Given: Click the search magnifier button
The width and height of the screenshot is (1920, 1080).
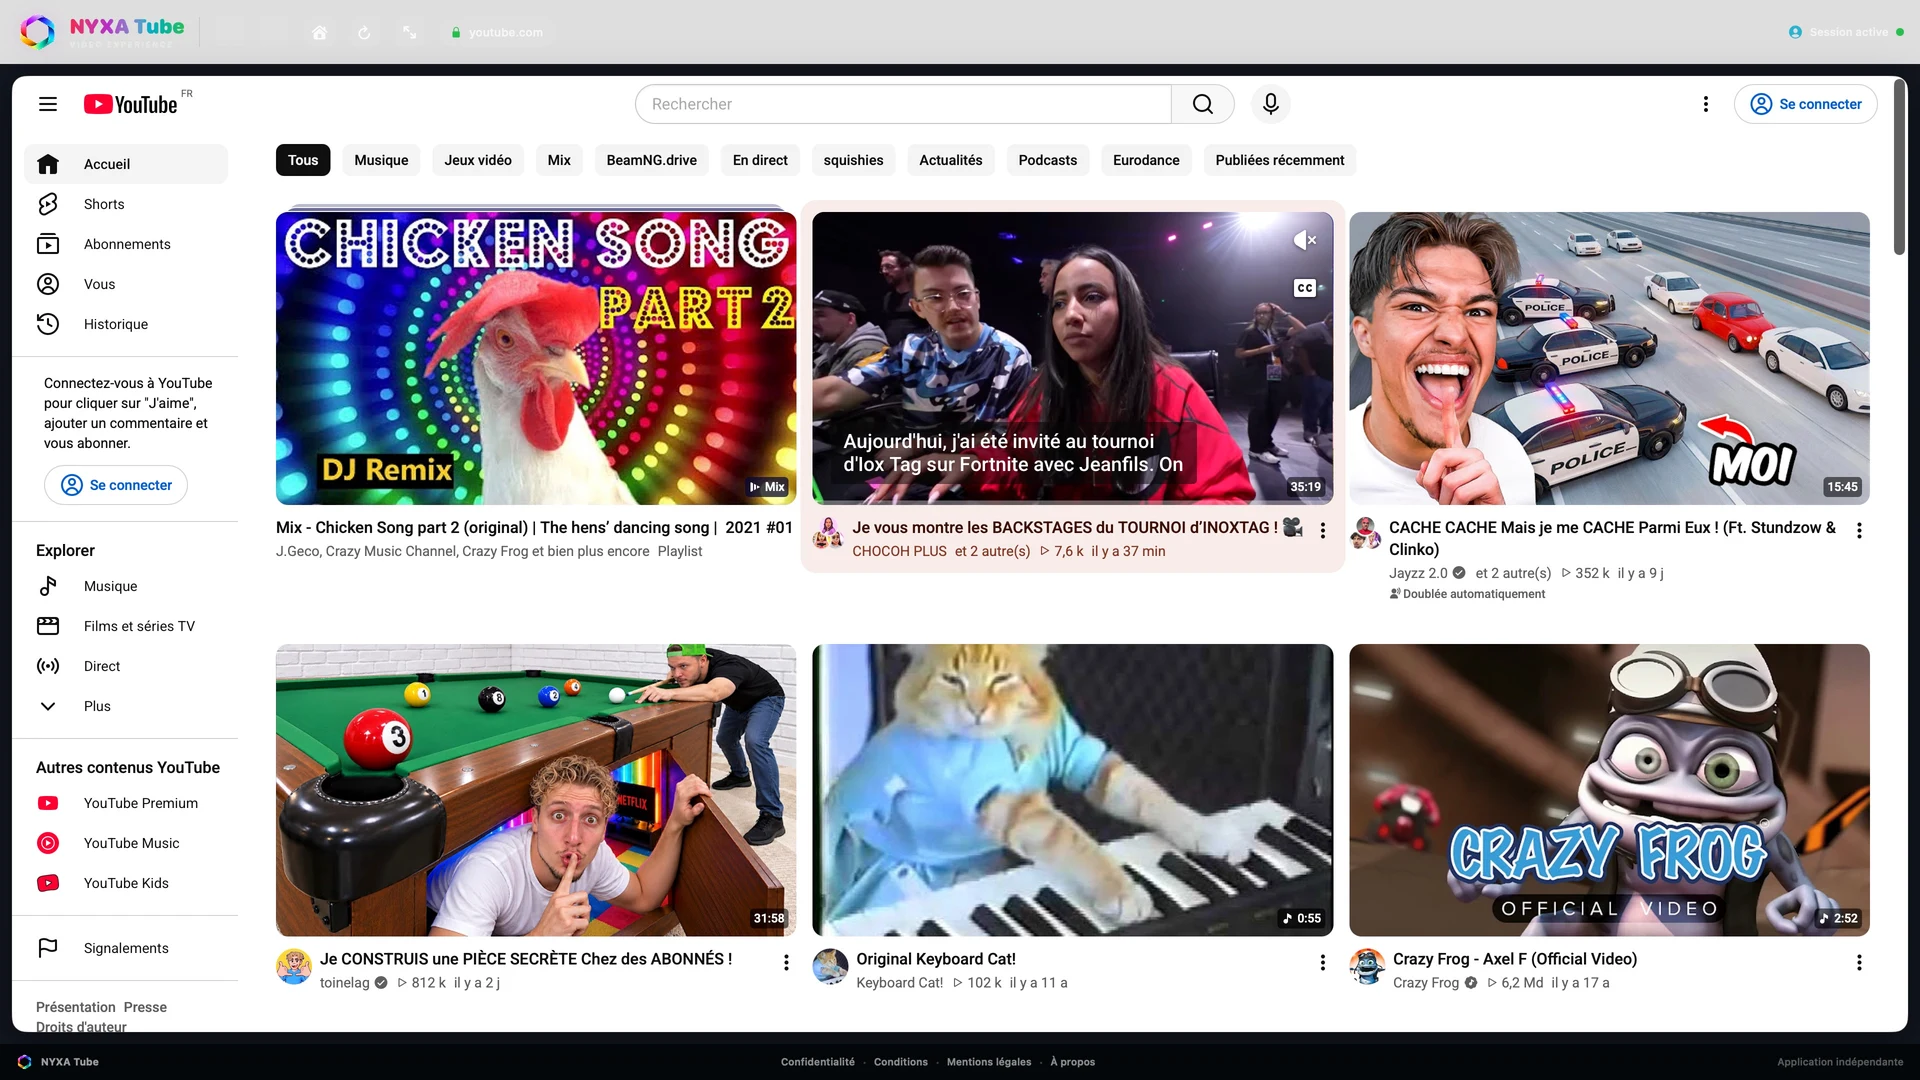Looking at the screenshot, I should 1203,104.
